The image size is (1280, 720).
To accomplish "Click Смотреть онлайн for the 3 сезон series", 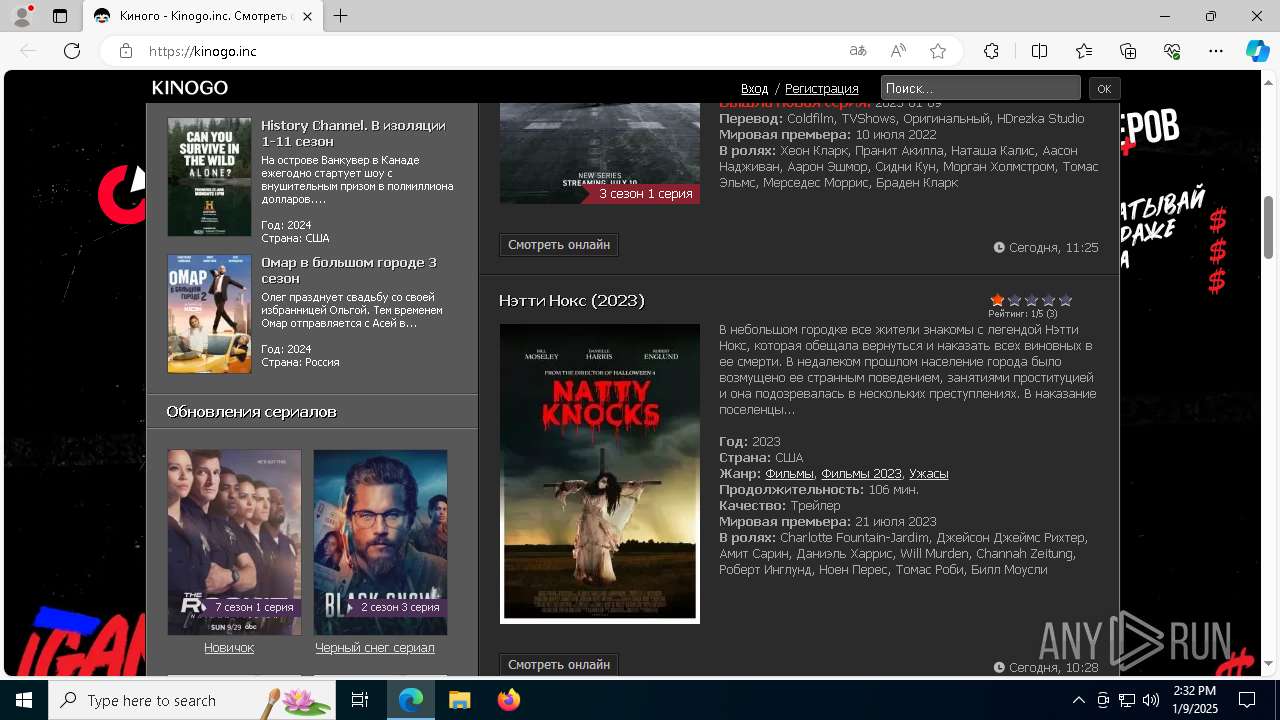I will click(559, 245).
